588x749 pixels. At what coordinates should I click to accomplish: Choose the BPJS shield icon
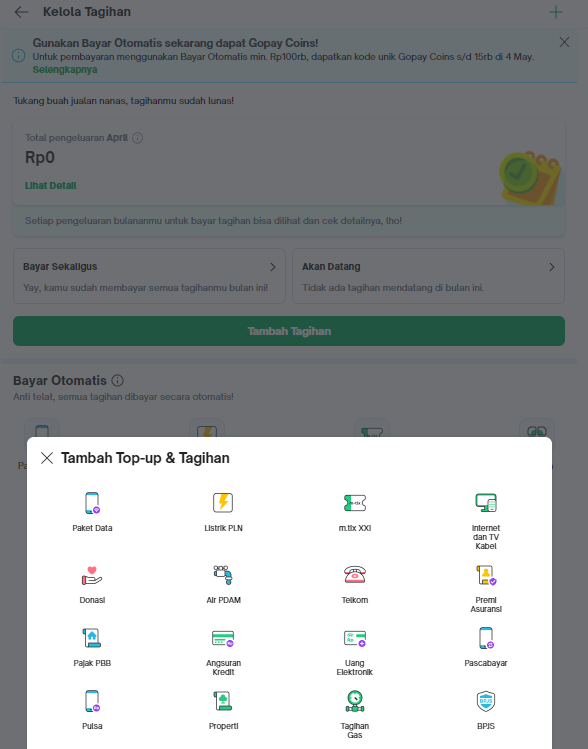tap(486, 701)
